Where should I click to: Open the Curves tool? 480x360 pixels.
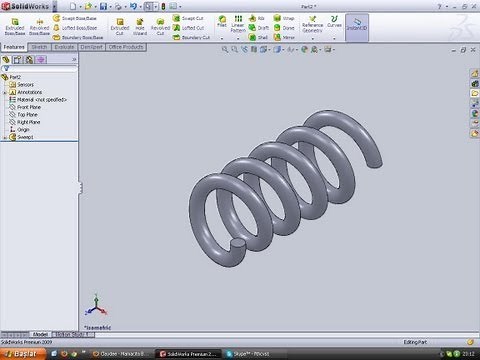pyautogui.click(x=334, y=21)
